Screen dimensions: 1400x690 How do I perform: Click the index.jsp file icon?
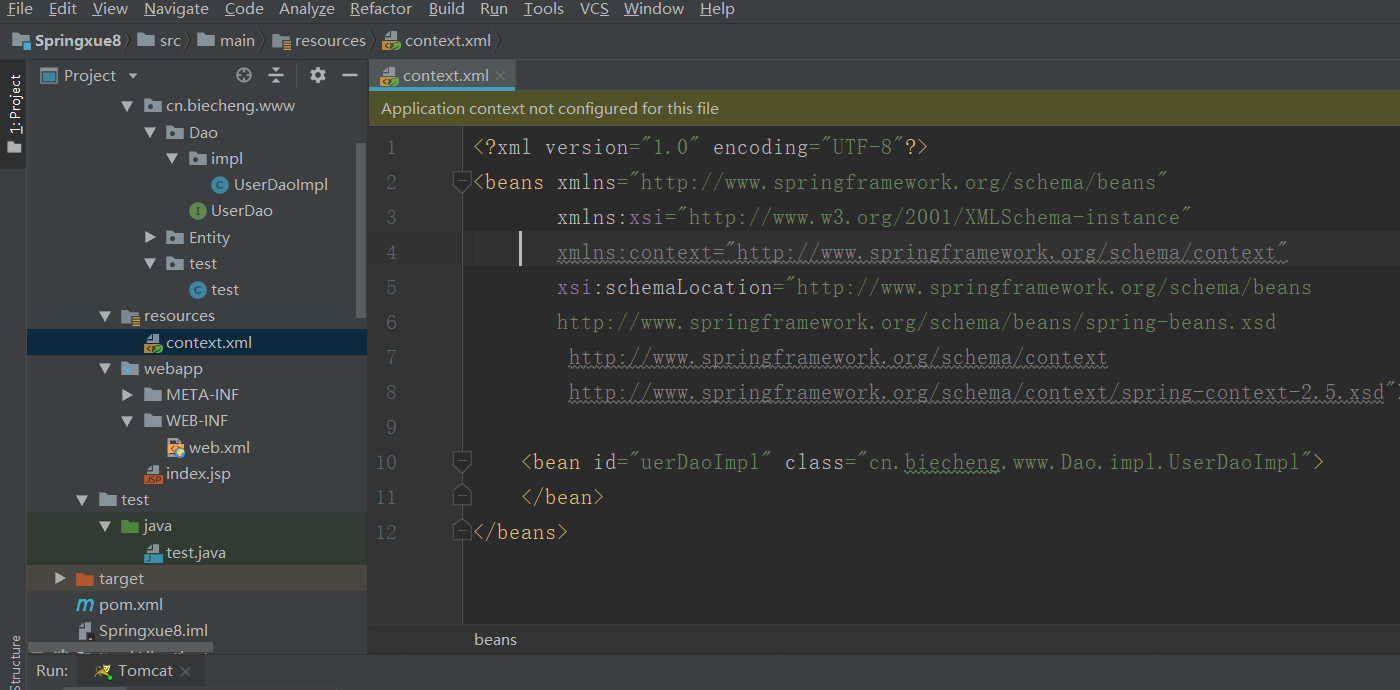[153, 474]
